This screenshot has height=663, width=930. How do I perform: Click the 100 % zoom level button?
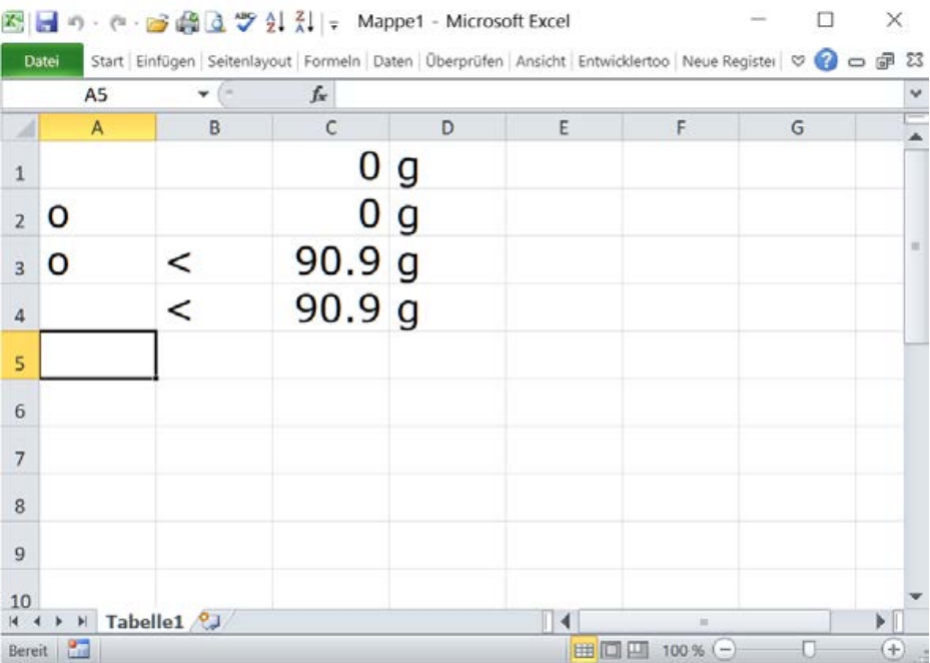pyautogui.click(x=683, y=651)
